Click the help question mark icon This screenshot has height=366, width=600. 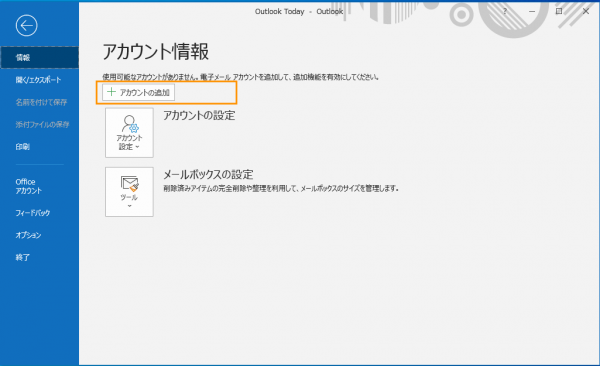505,11
